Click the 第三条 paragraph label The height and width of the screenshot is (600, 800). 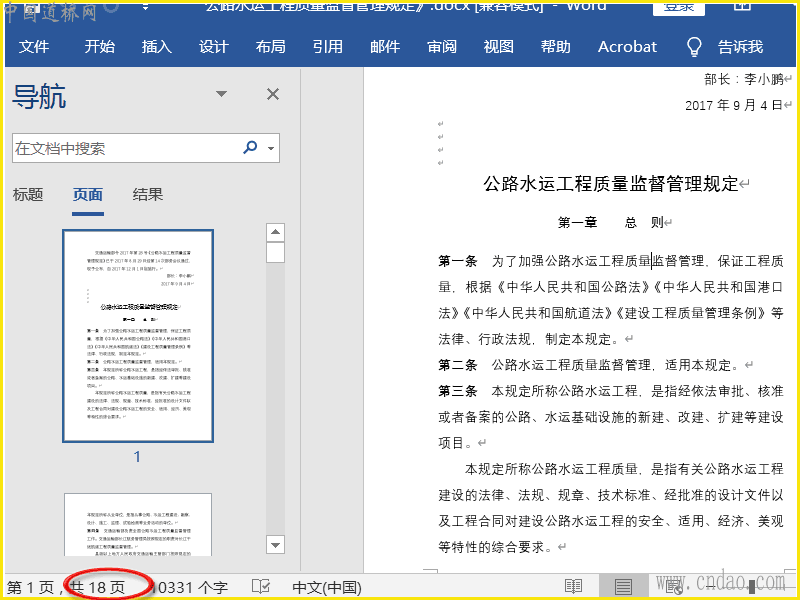(x=458, y=391)
